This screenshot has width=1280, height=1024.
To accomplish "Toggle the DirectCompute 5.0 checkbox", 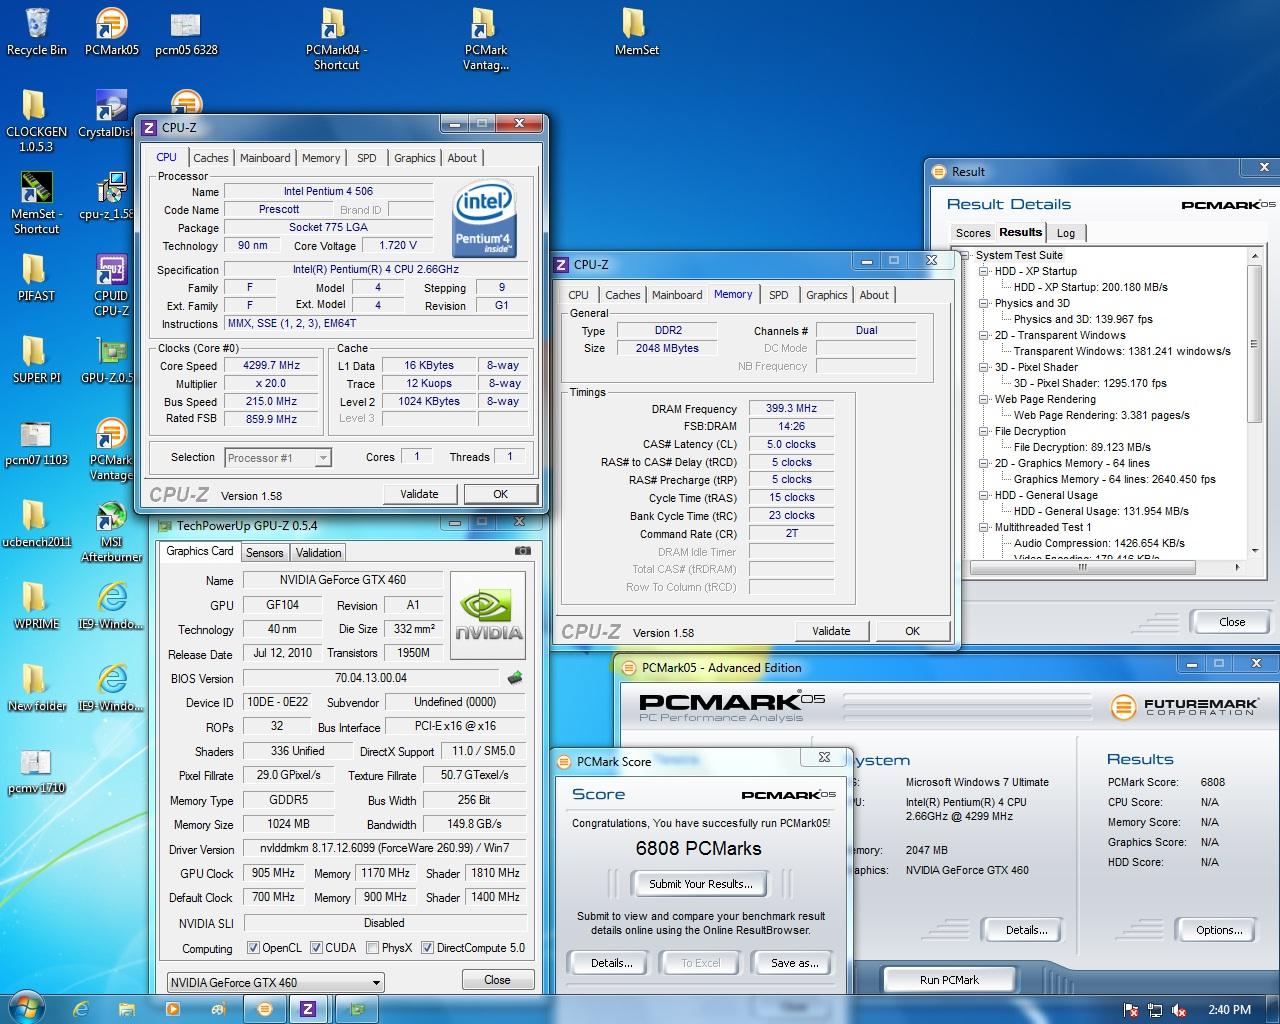I will 427,947.
